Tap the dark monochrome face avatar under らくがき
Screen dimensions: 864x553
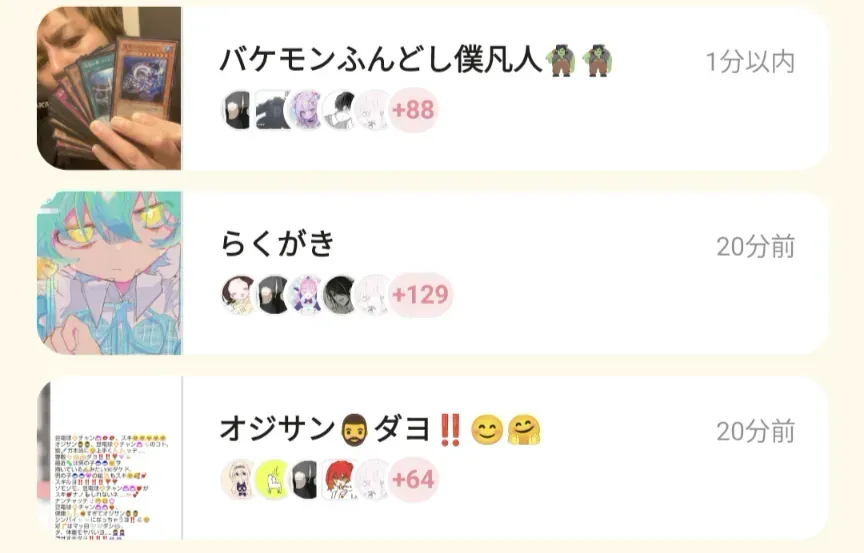338,295
